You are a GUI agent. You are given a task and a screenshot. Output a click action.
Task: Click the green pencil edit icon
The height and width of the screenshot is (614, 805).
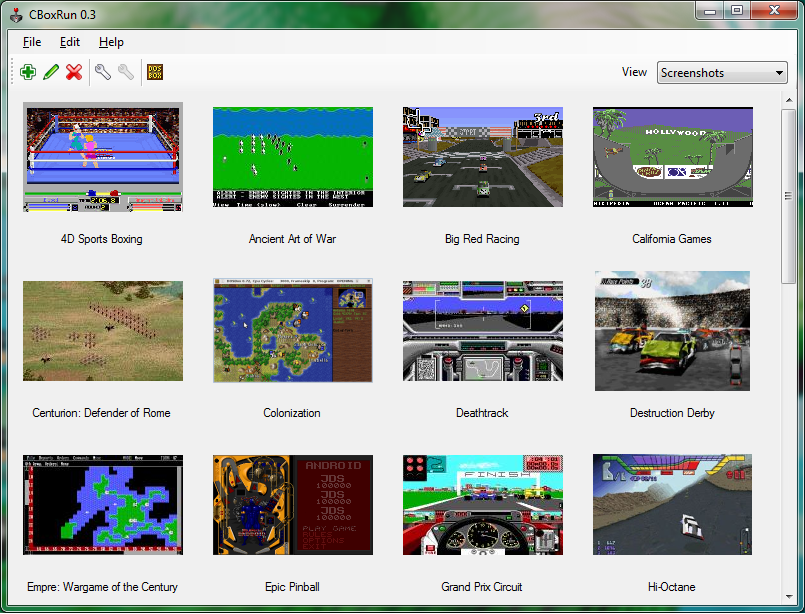click(51, 72)
